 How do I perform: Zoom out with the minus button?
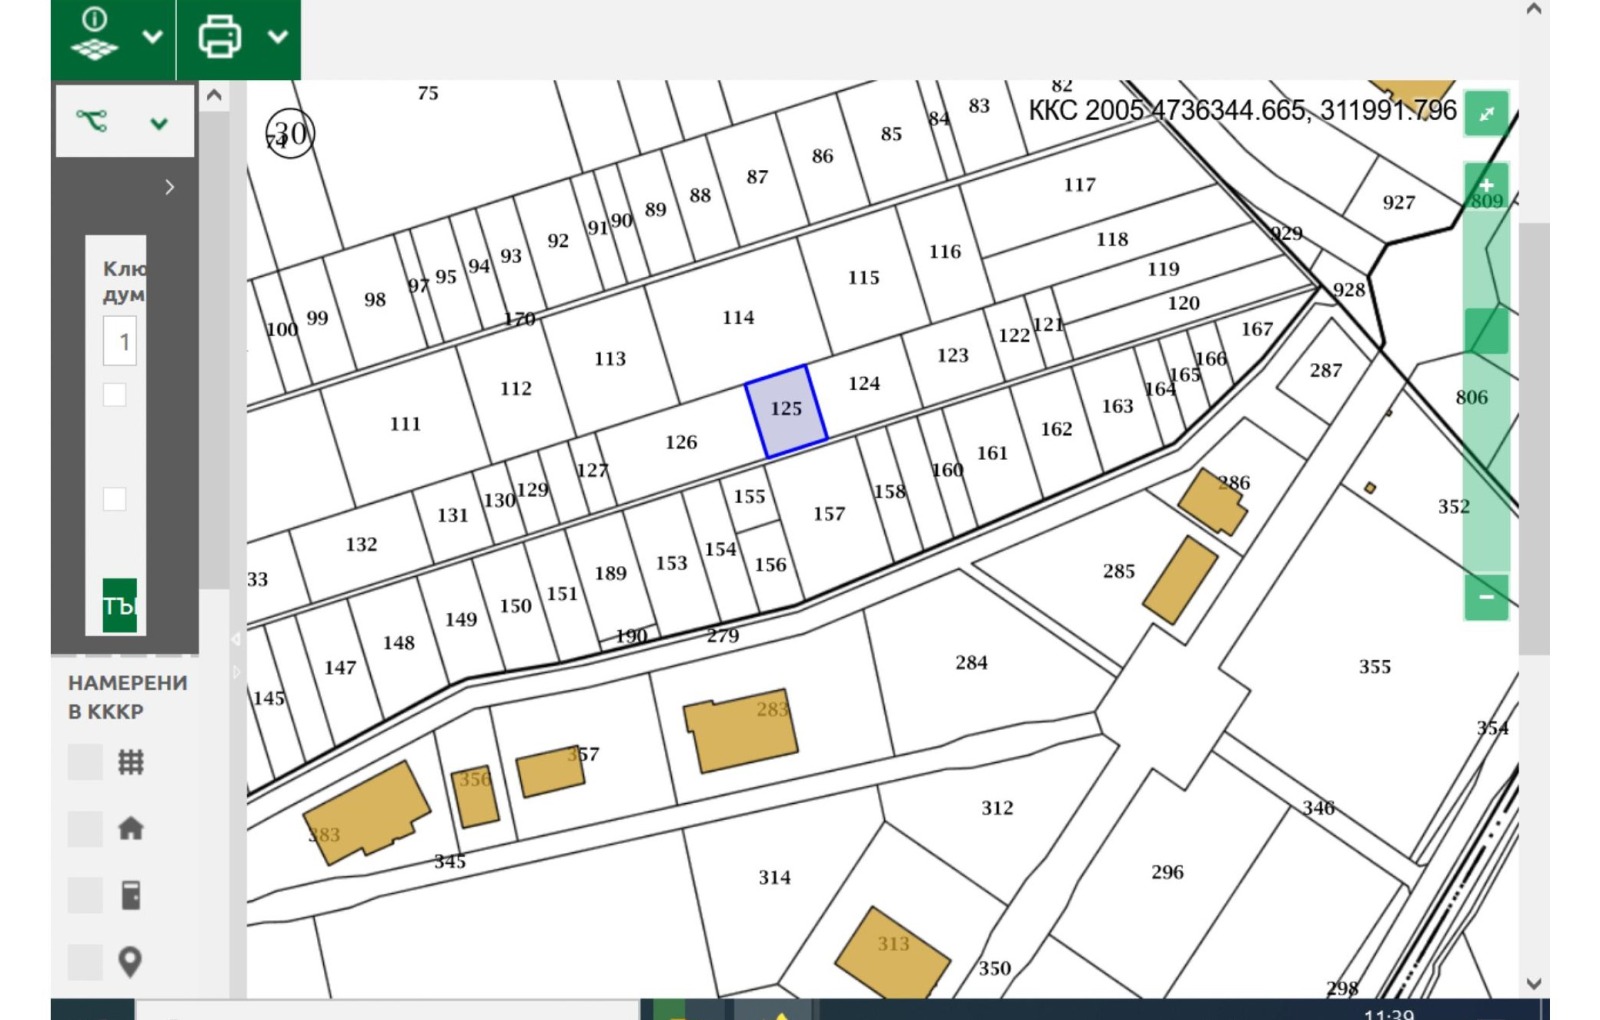[1486, 597]
